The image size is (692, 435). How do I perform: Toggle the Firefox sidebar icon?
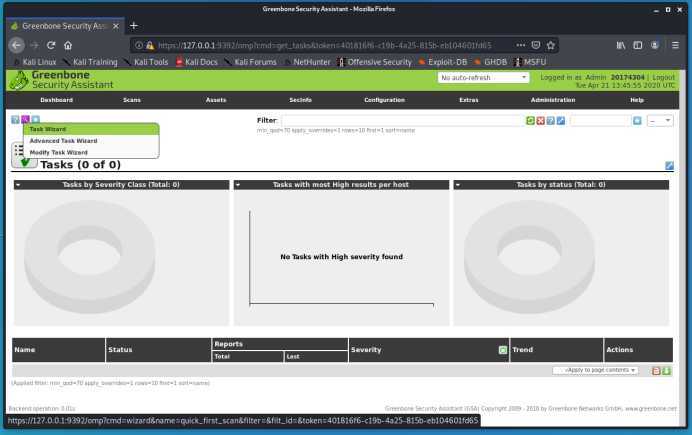[x=638, y=45]
